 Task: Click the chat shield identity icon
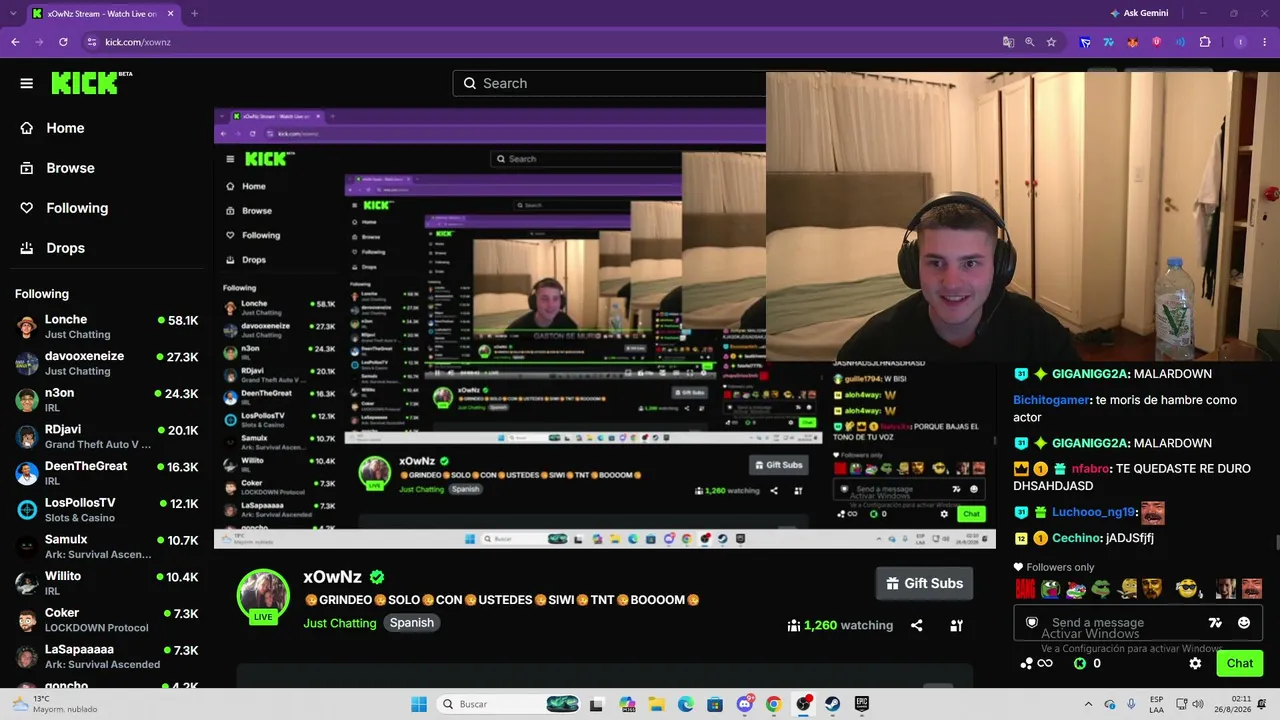coord(1032,623)
